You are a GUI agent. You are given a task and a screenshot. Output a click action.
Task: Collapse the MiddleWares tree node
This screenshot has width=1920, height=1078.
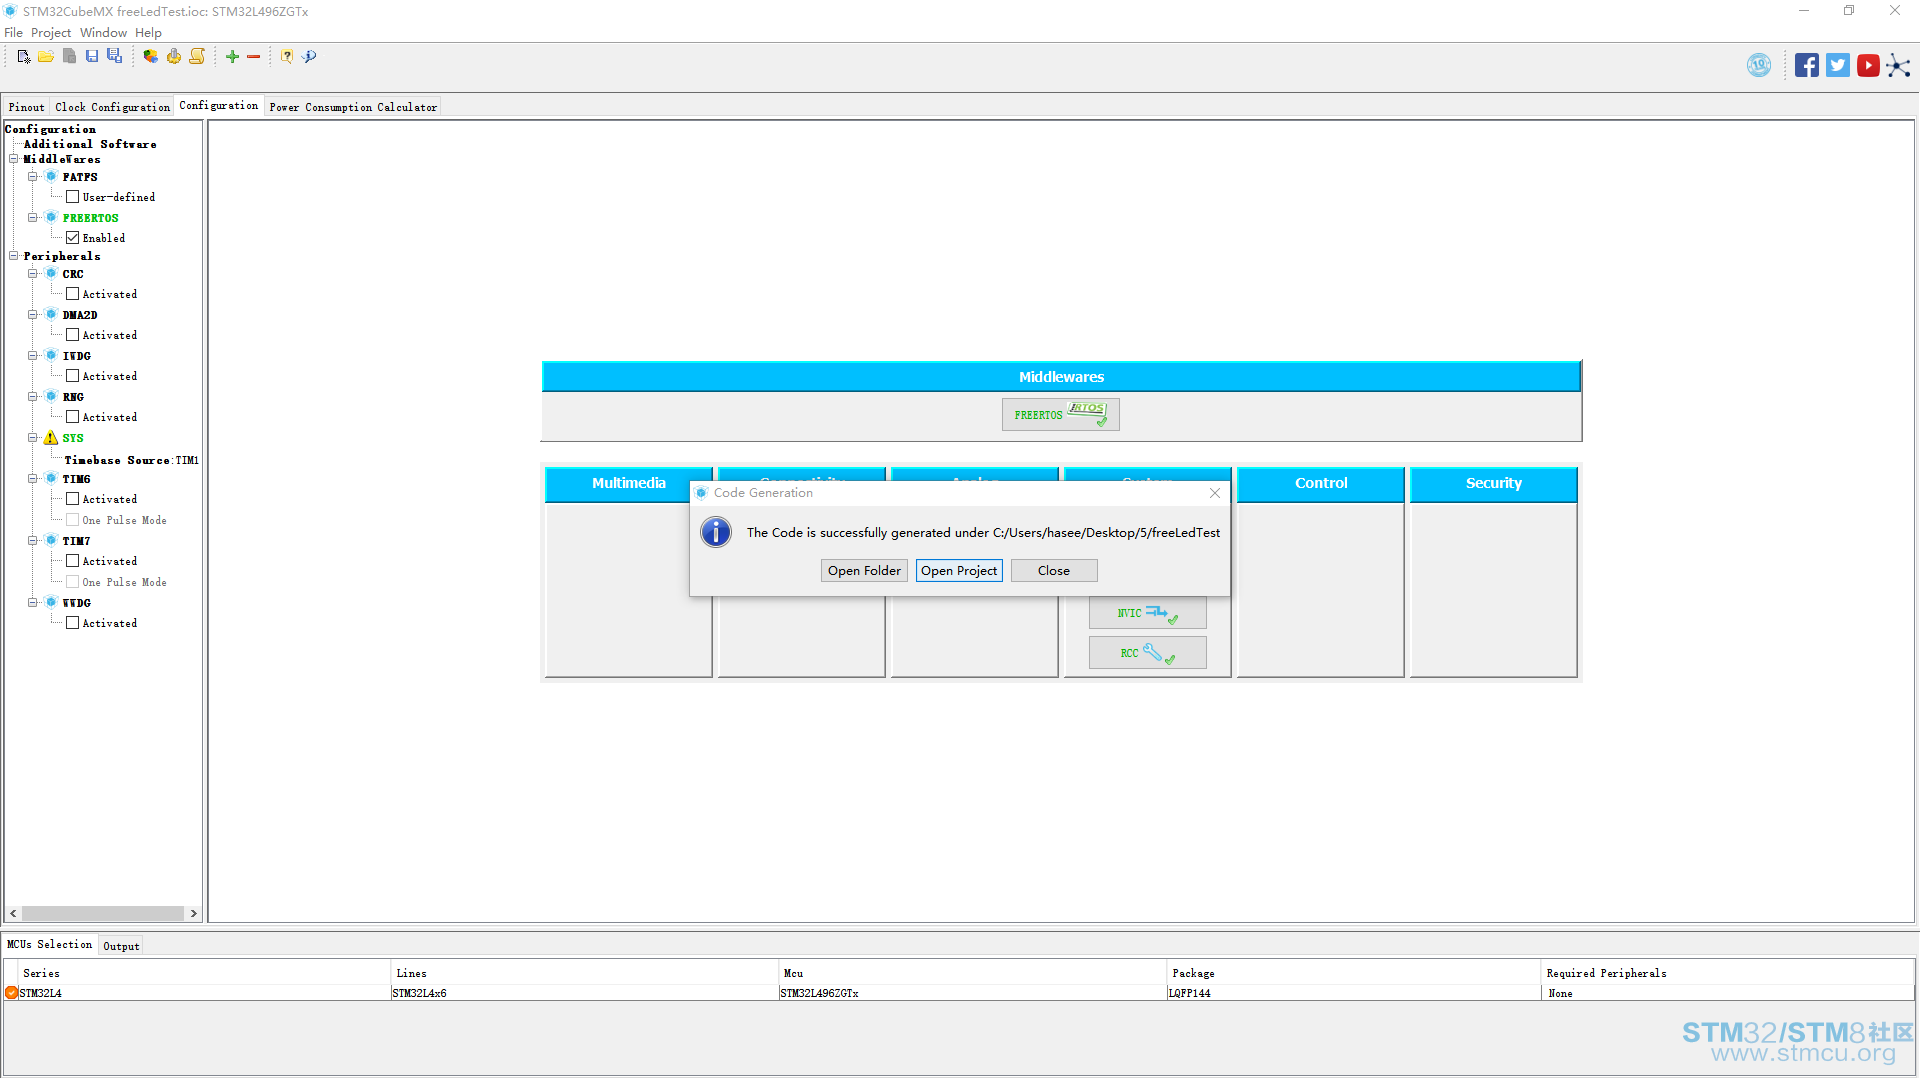coord(14,159)
